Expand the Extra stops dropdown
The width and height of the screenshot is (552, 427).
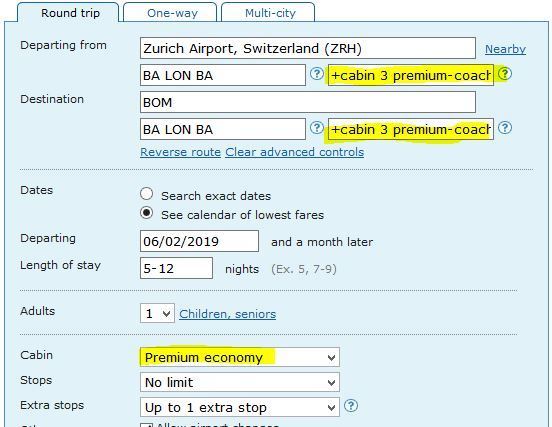[240, 407]
